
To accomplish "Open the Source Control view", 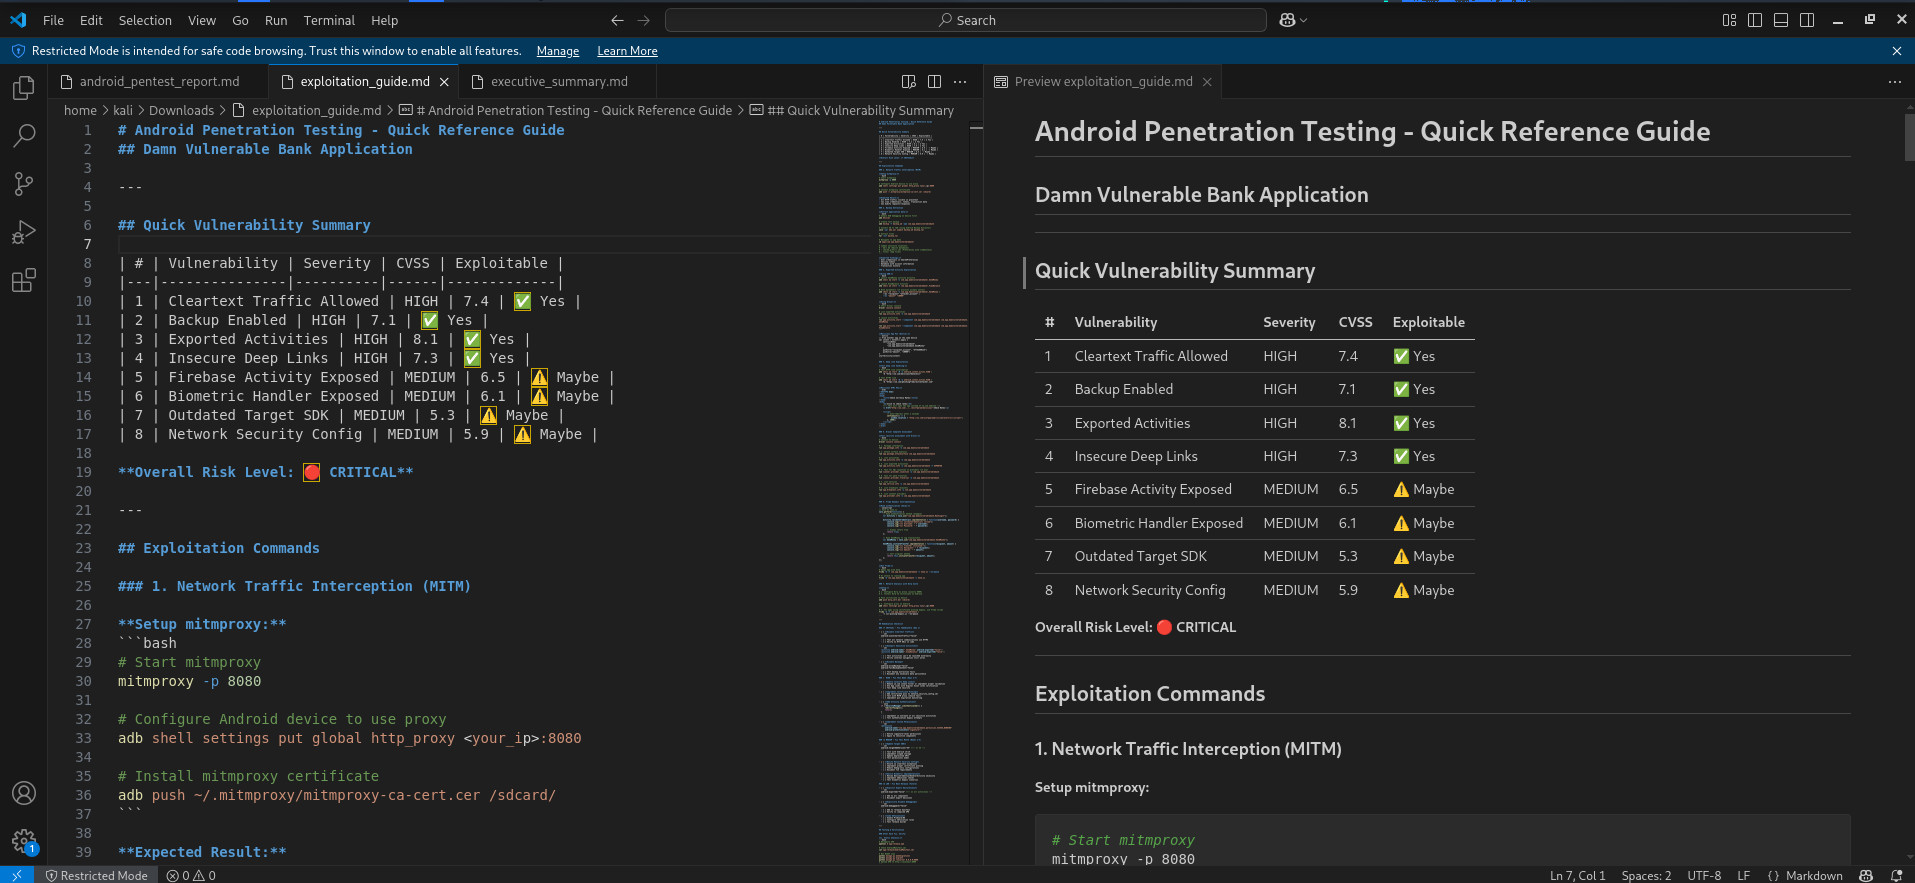I will click(x=24, y=184).
